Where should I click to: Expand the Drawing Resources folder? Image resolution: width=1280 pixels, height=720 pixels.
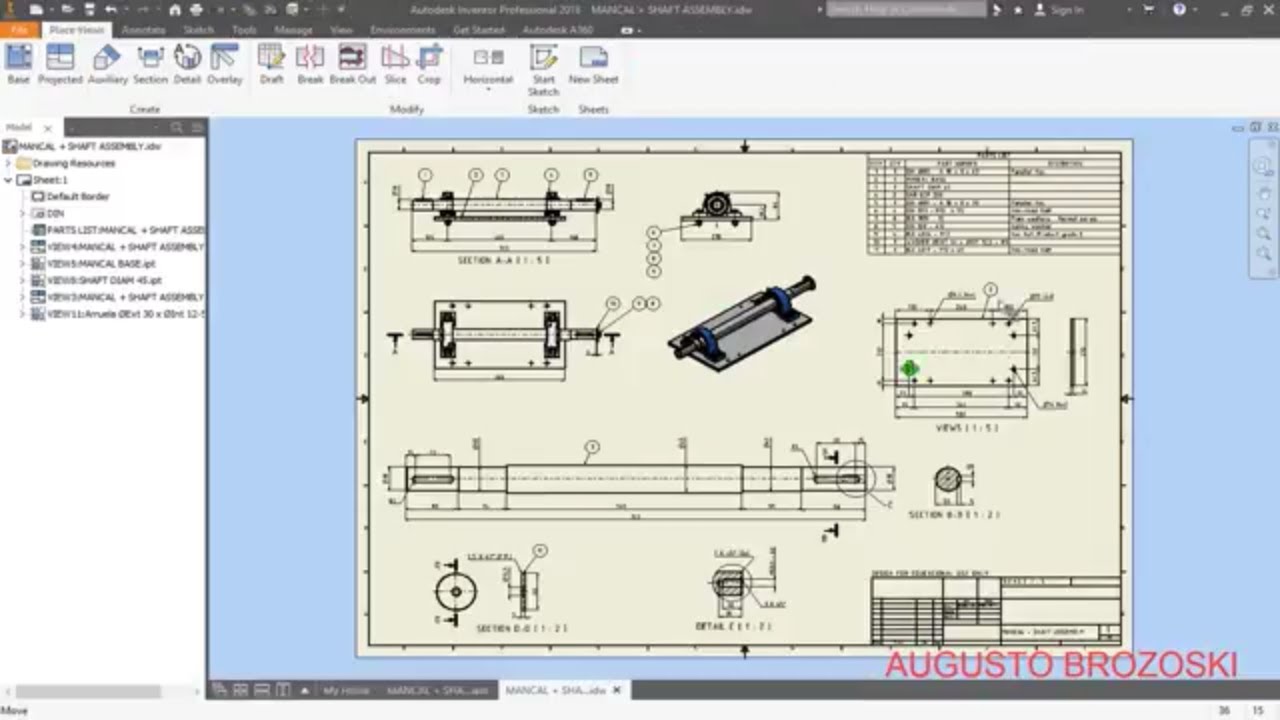click(x=9, y=163)
